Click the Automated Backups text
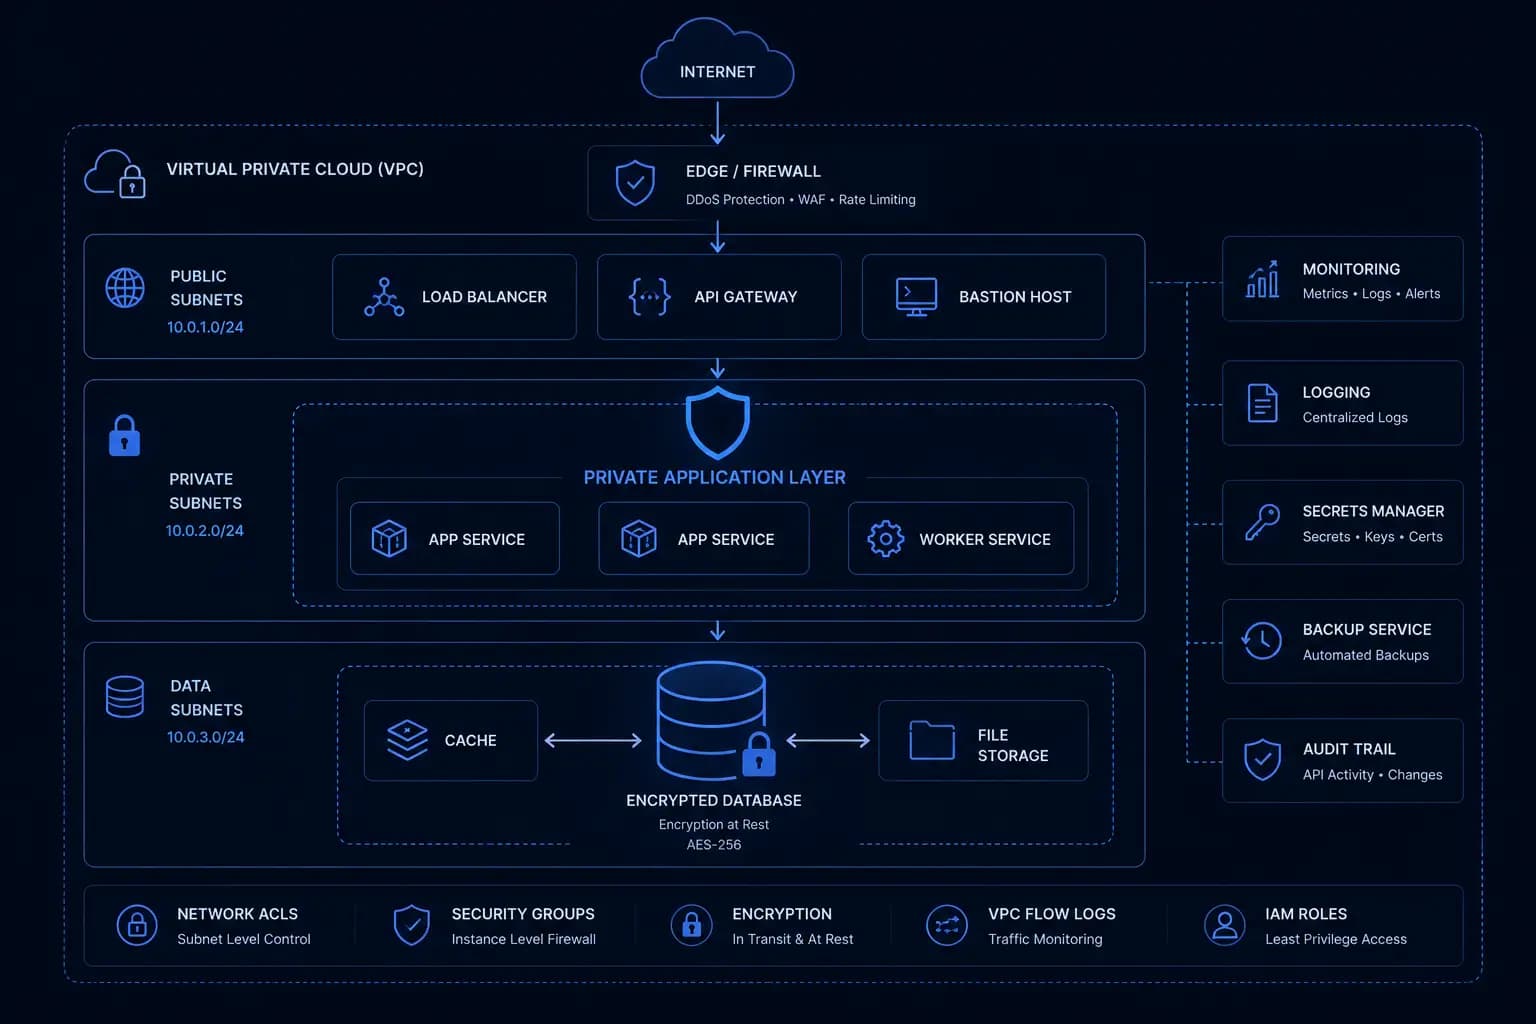1536x1024 pixels. (x=1366, y=655)
